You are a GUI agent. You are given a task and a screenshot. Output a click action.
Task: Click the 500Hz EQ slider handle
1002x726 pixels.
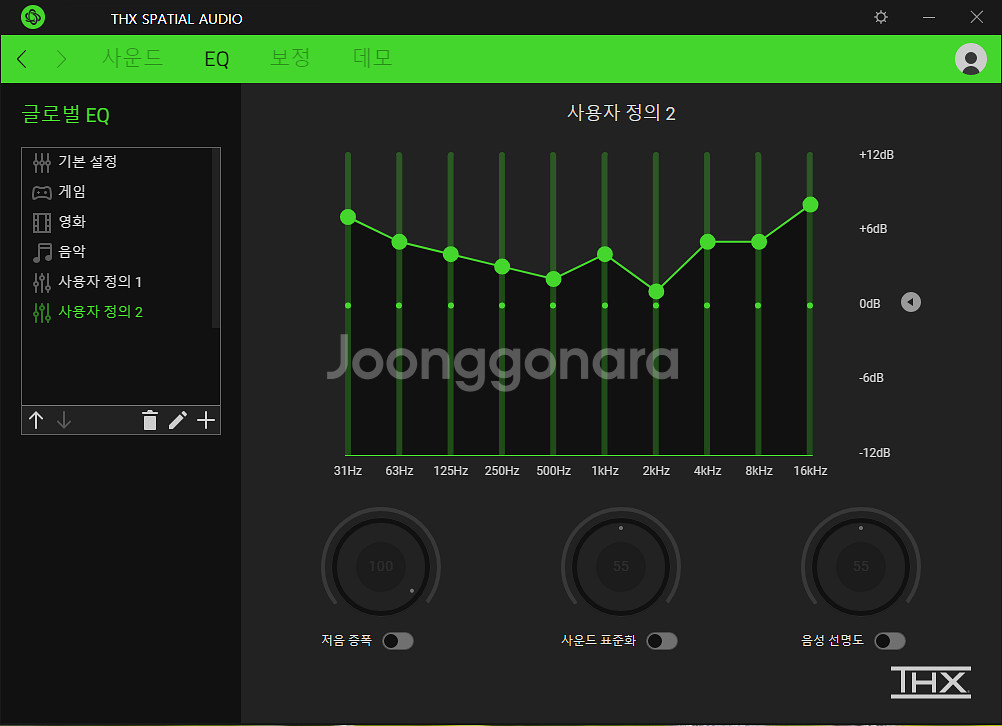tap(553, 279)
